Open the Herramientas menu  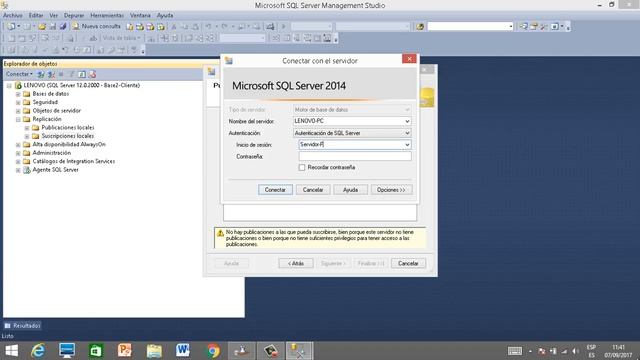pos(107,15)
